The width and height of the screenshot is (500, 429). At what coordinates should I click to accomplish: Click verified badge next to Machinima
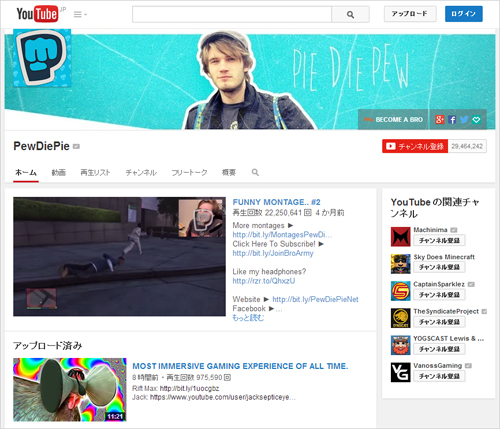(x=454, y=230)
